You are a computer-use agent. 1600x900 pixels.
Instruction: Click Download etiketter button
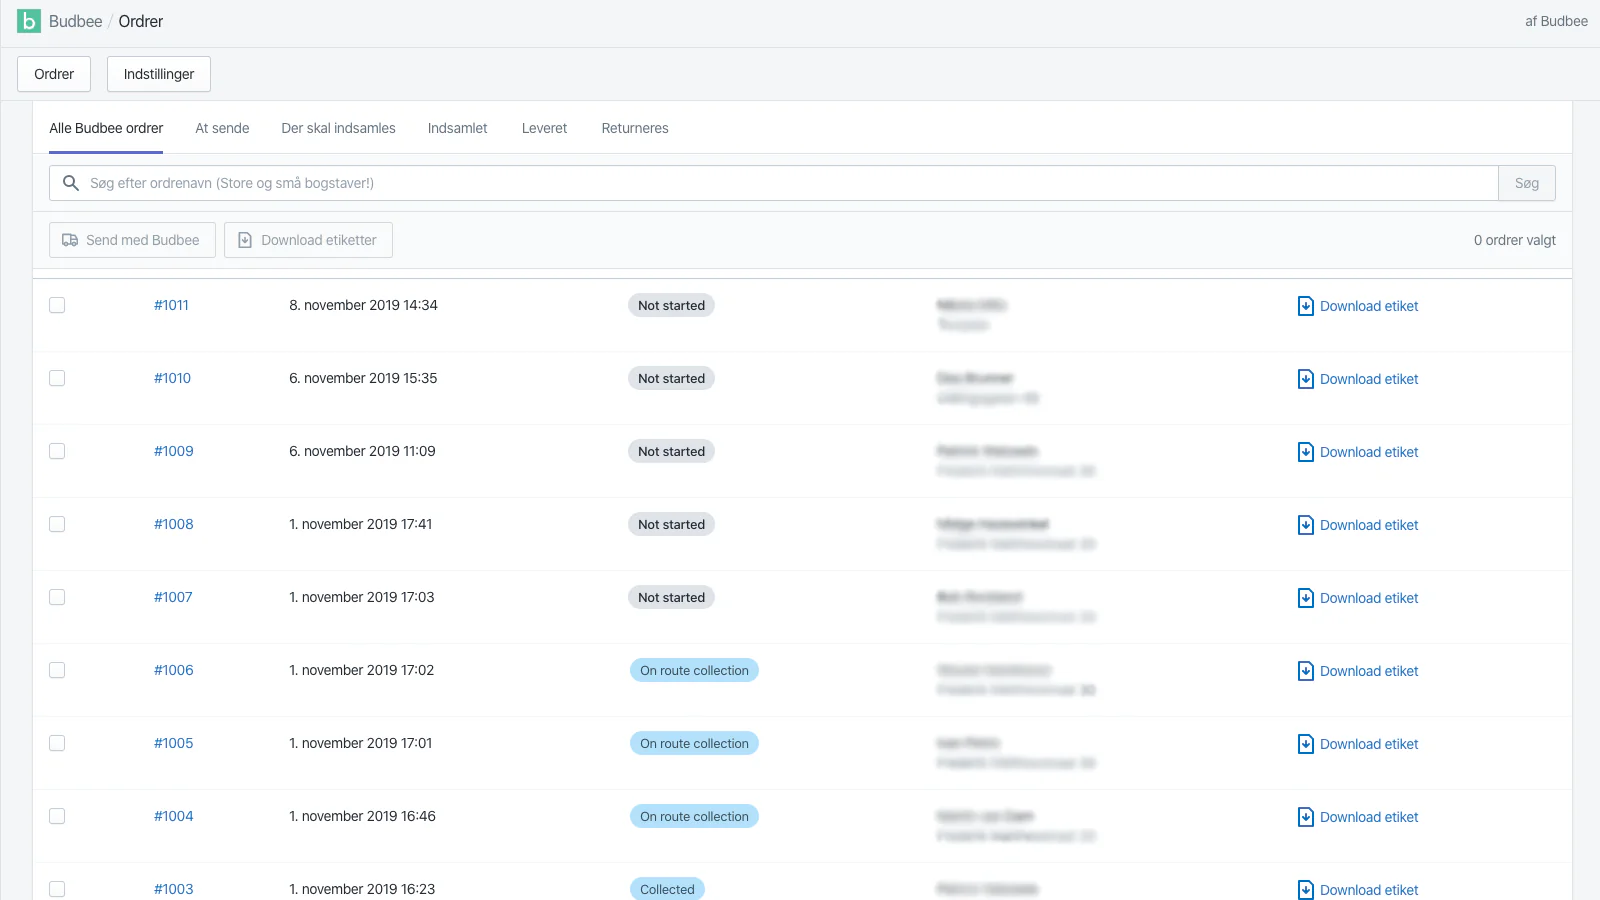coord(308,240)
